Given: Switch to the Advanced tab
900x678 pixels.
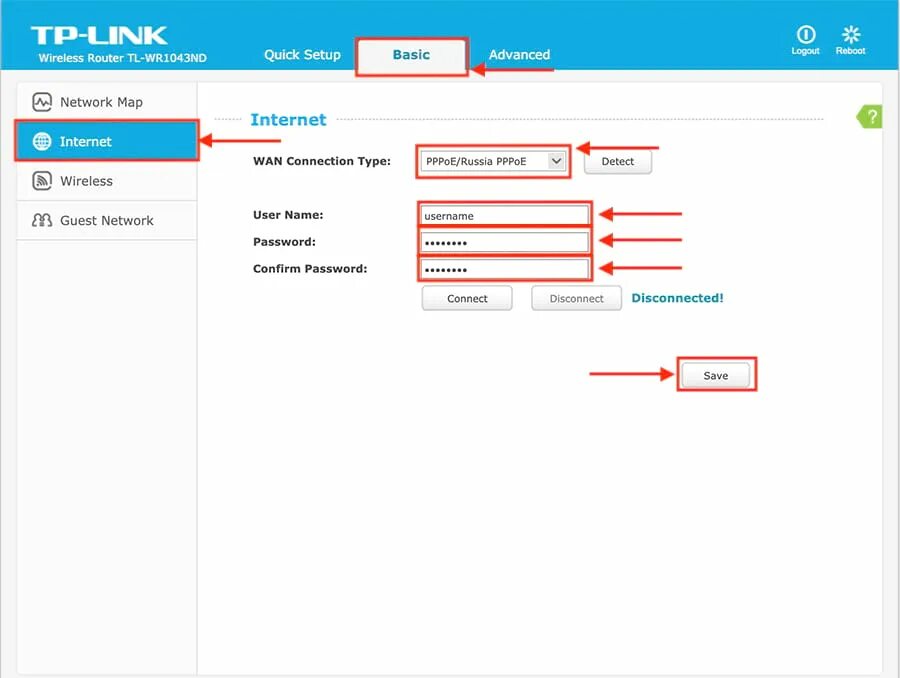Looking at the screenshot, I should 519,55.
